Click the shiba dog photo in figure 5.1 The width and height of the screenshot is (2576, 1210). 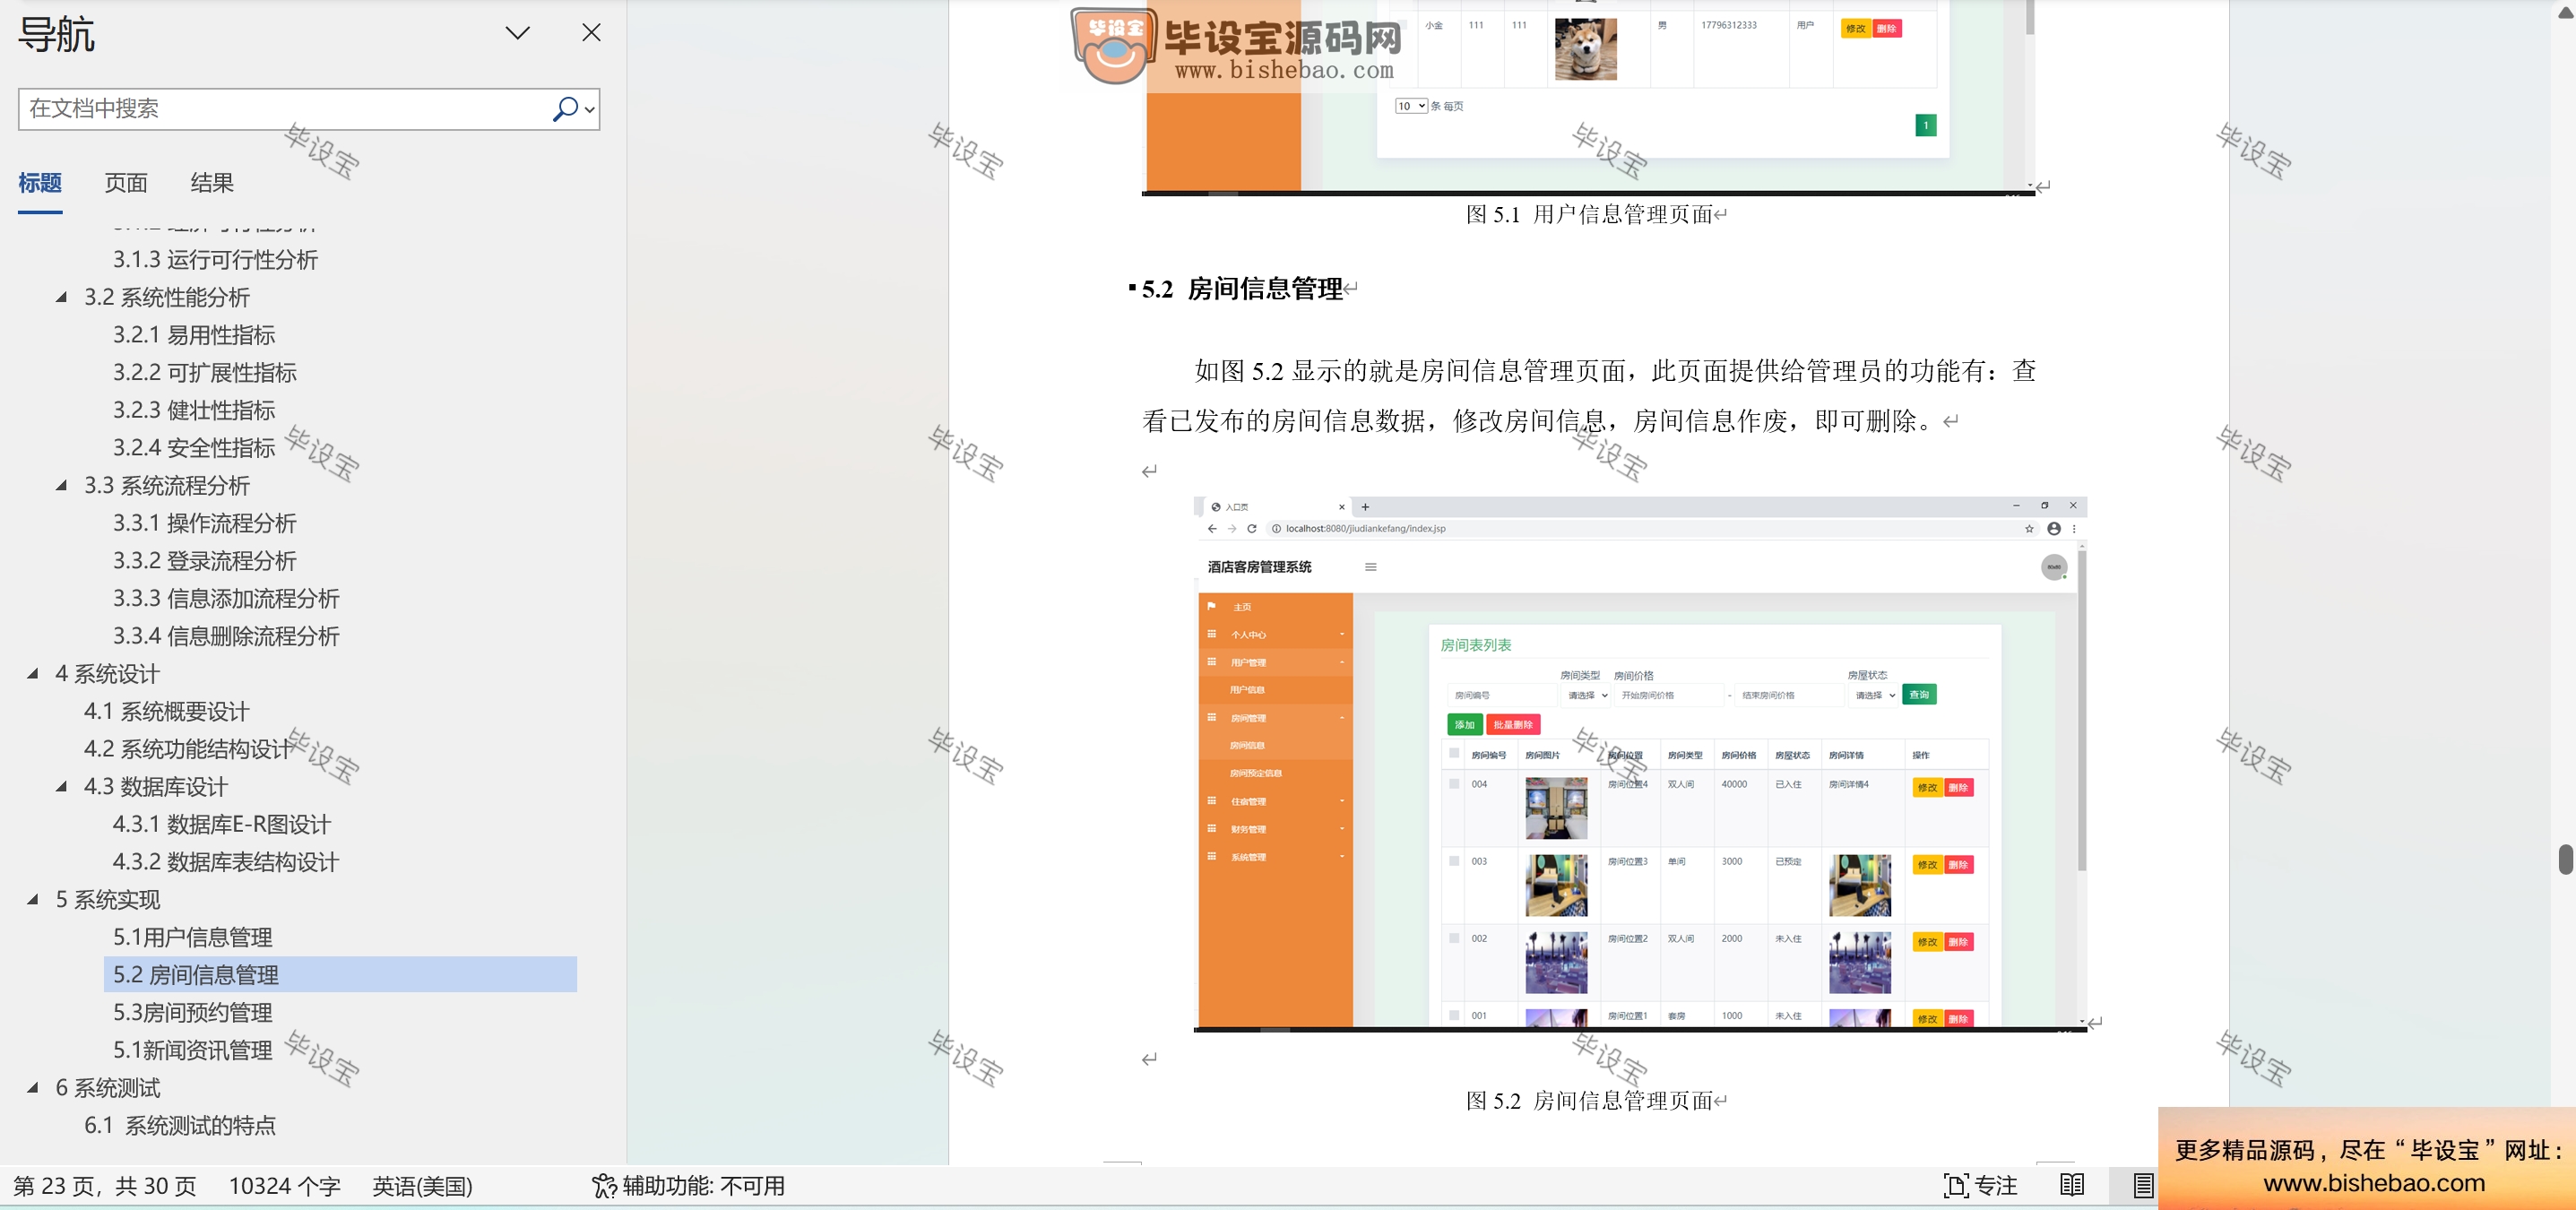(x=1586, y=49)
